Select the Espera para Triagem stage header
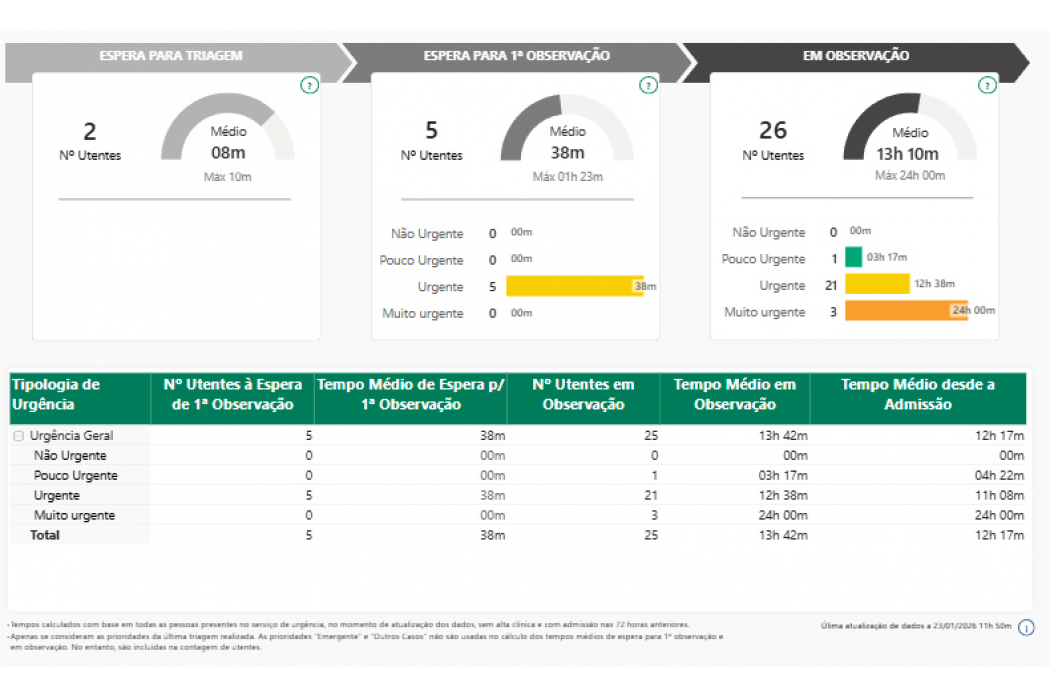 [x=171, y=56]
